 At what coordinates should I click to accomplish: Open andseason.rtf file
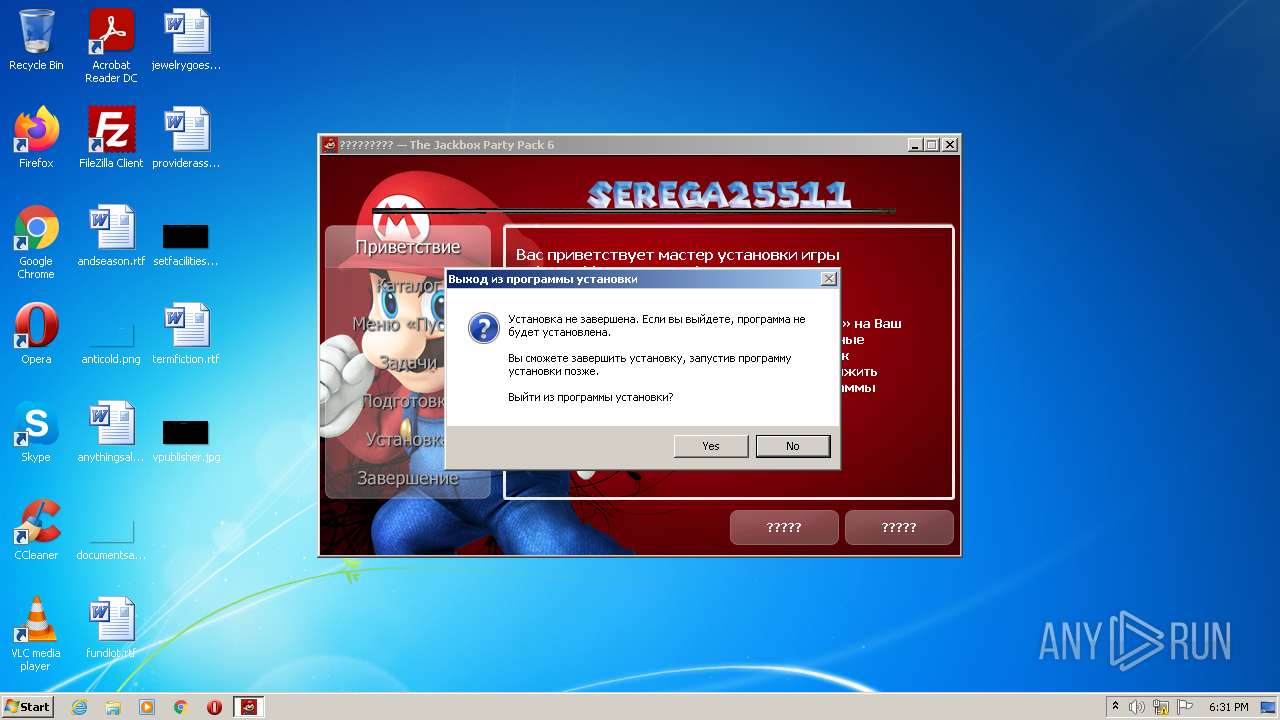tap(111, 236)
